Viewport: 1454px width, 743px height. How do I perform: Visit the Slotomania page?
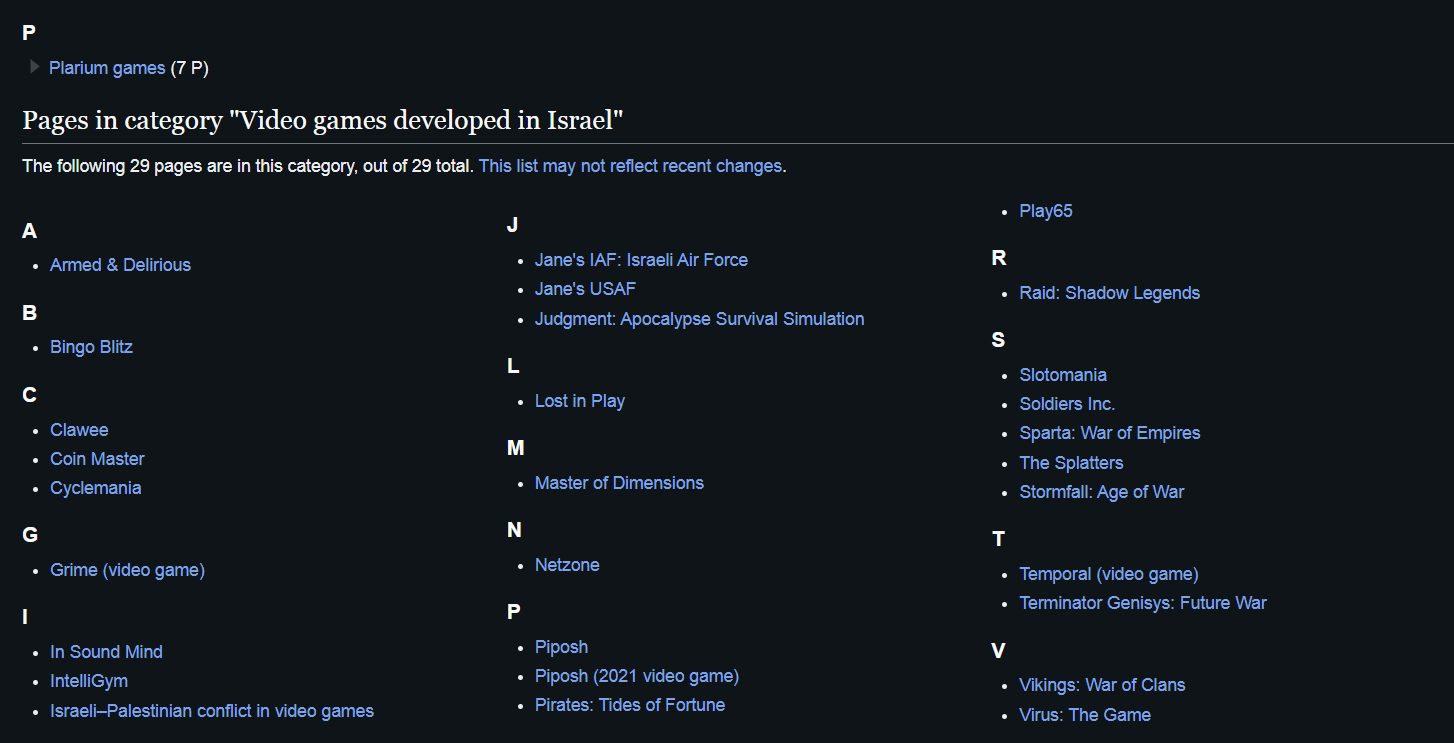click(1063, 375)
